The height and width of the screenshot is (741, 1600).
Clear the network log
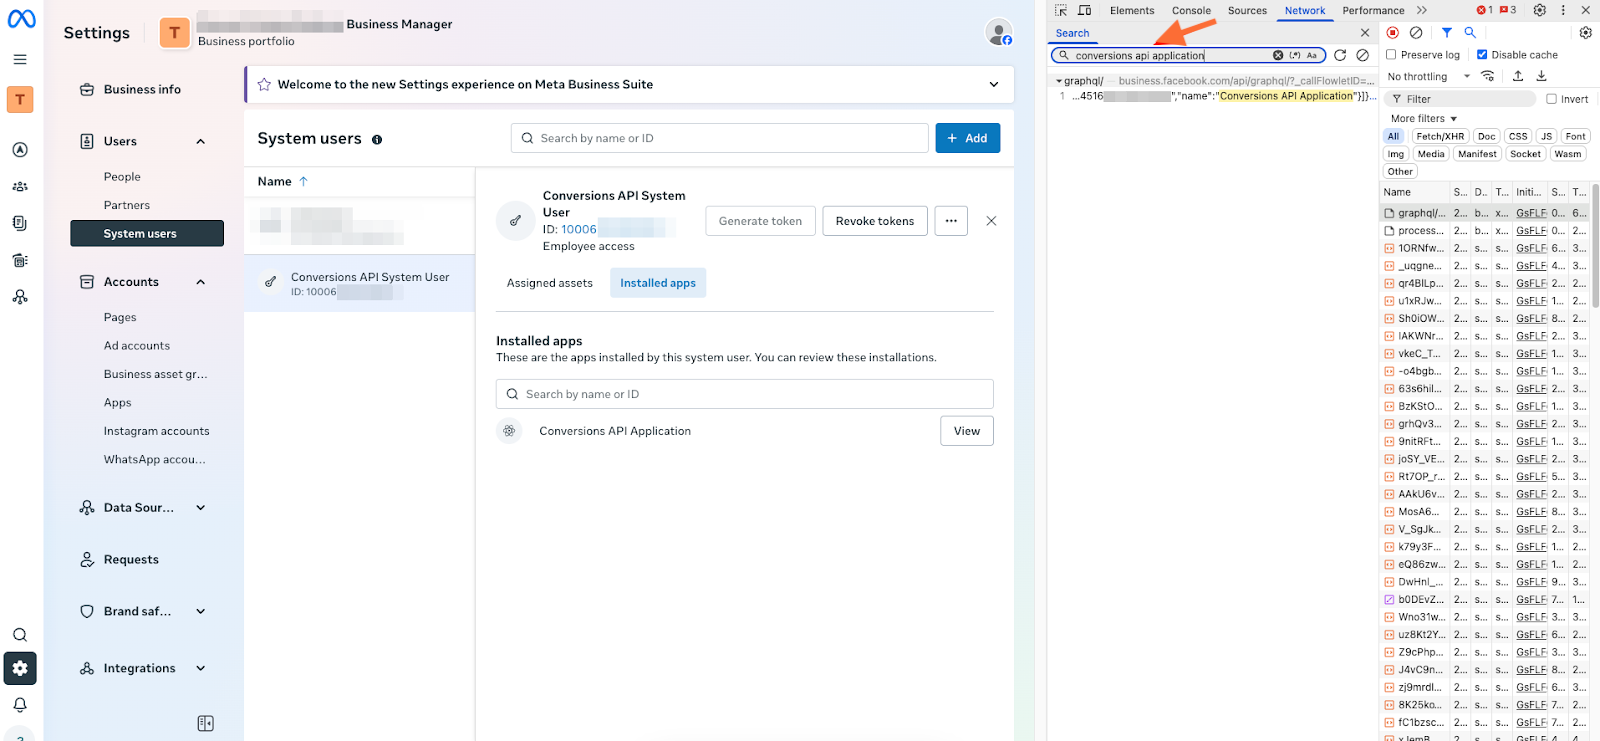pyautogui.click(x=1416, y=33)
